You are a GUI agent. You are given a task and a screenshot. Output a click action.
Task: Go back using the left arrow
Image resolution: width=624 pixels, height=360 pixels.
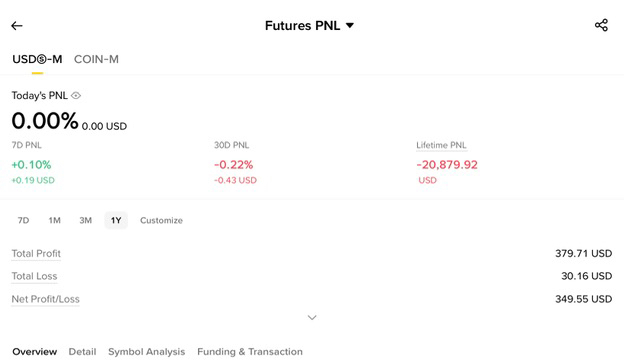tap(17, 26)
